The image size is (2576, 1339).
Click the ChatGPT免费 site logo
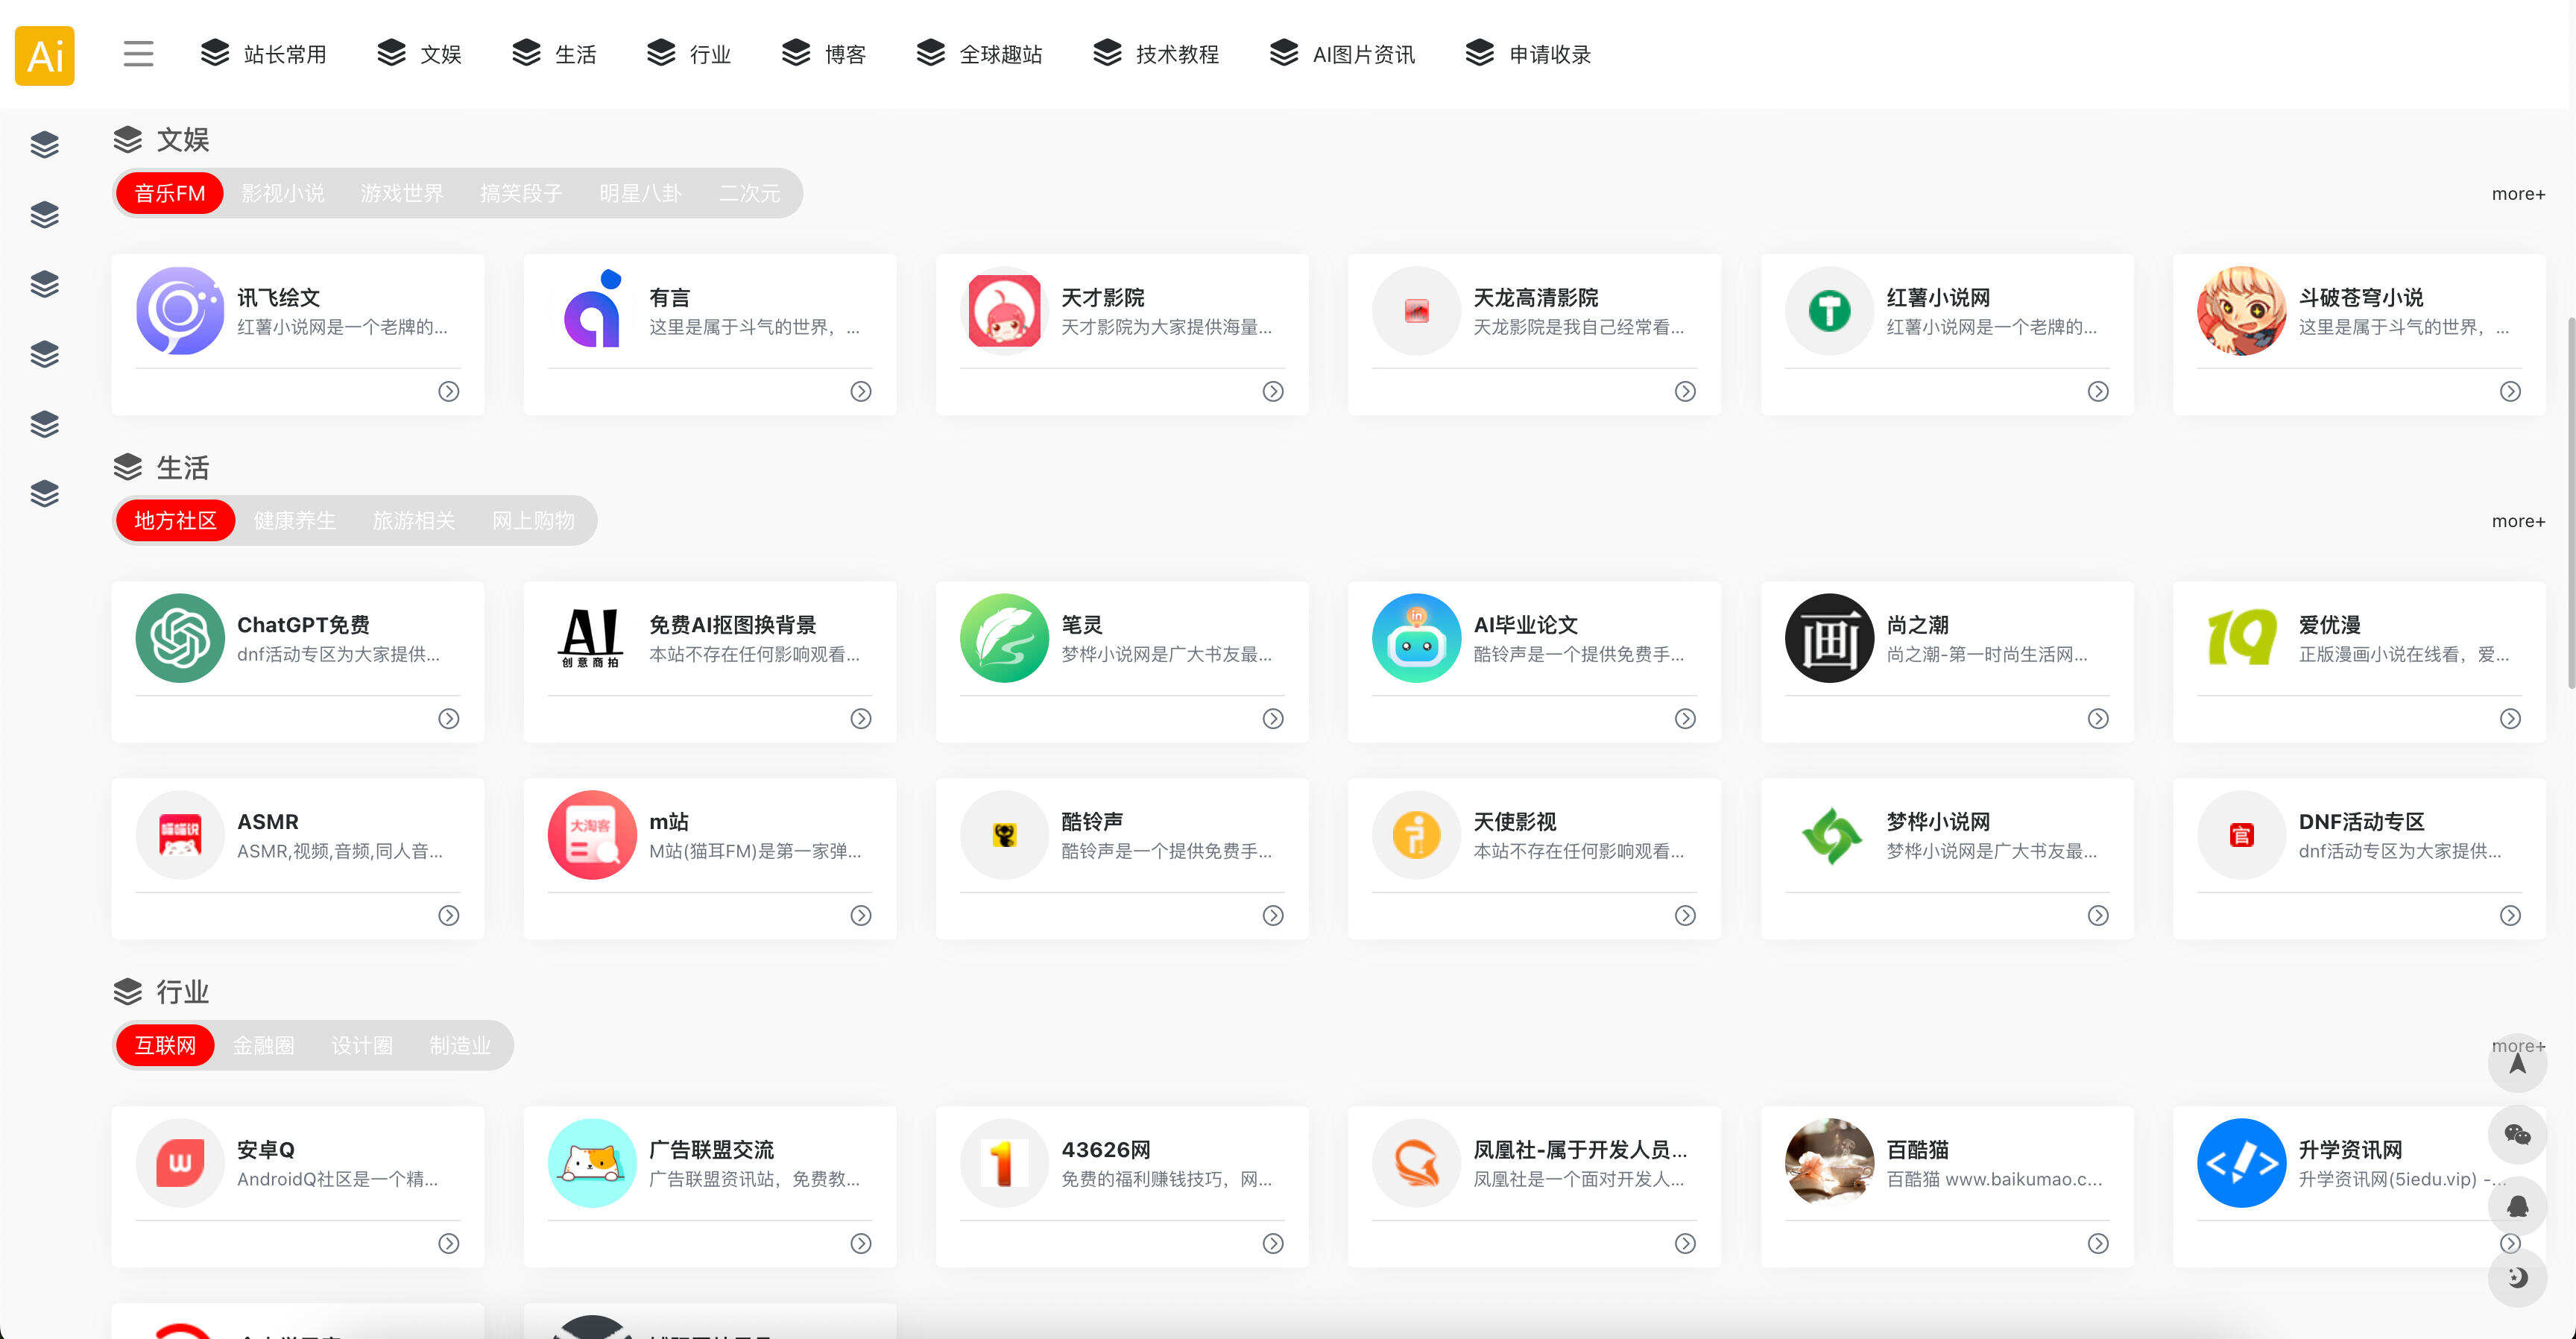point(179,638)
